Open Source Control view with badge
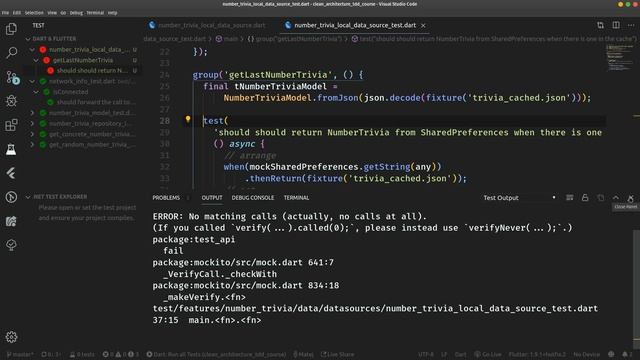This screenshot has height=360, width=640. [x=12, y=77]
